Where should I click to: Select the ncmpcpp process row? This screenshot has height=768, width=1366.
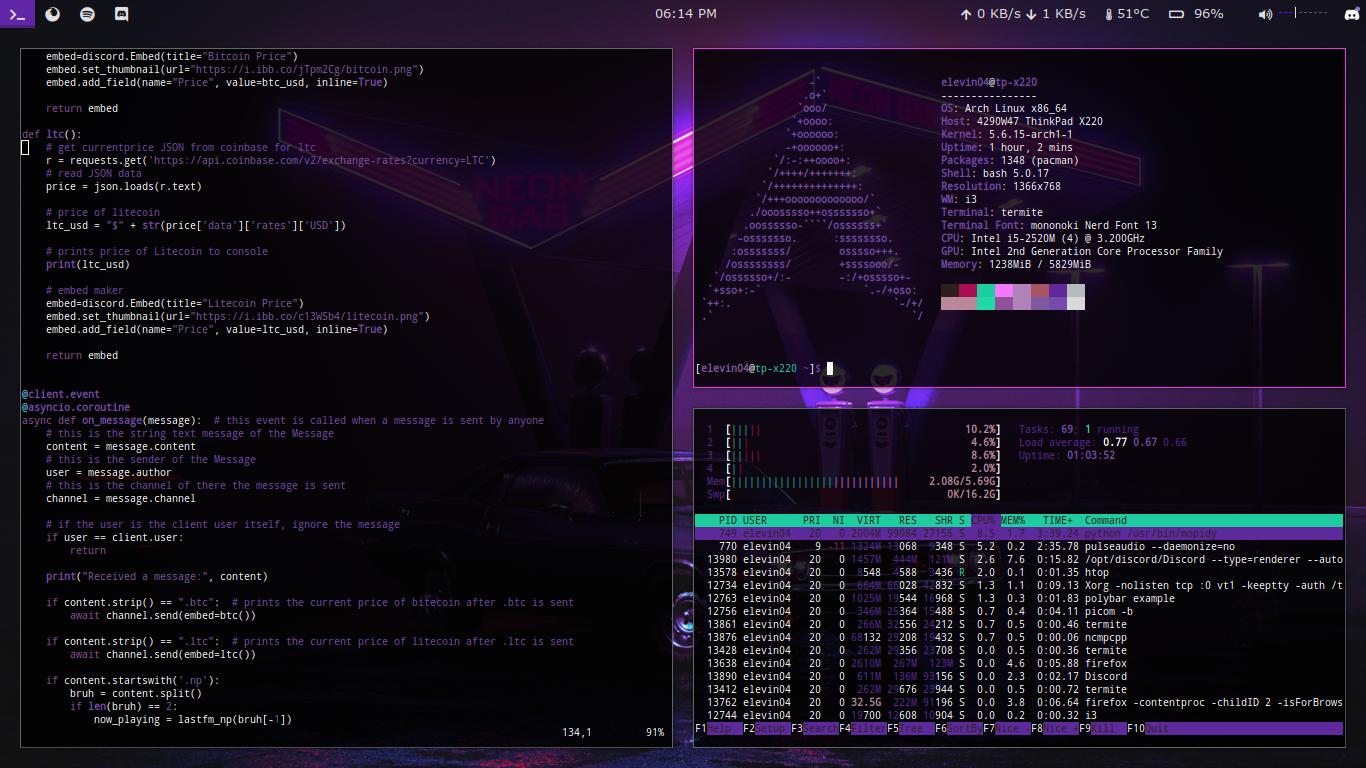coord(1019,638)
